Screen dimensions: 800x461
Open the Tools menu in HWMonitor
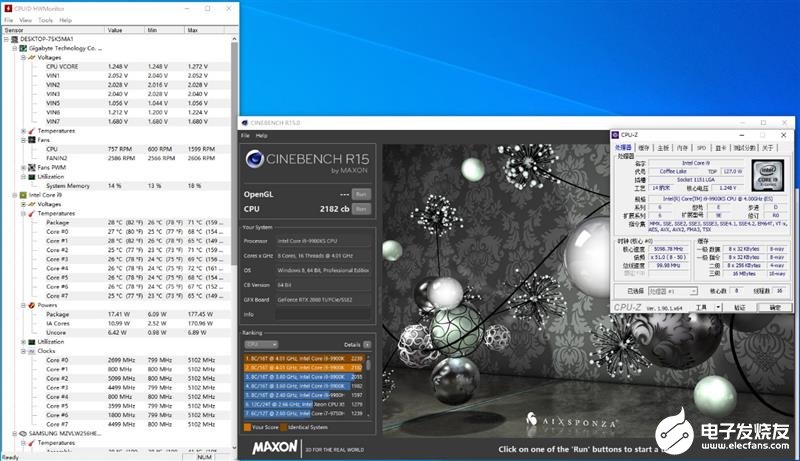pyautogui.click(x=45, y=20)
